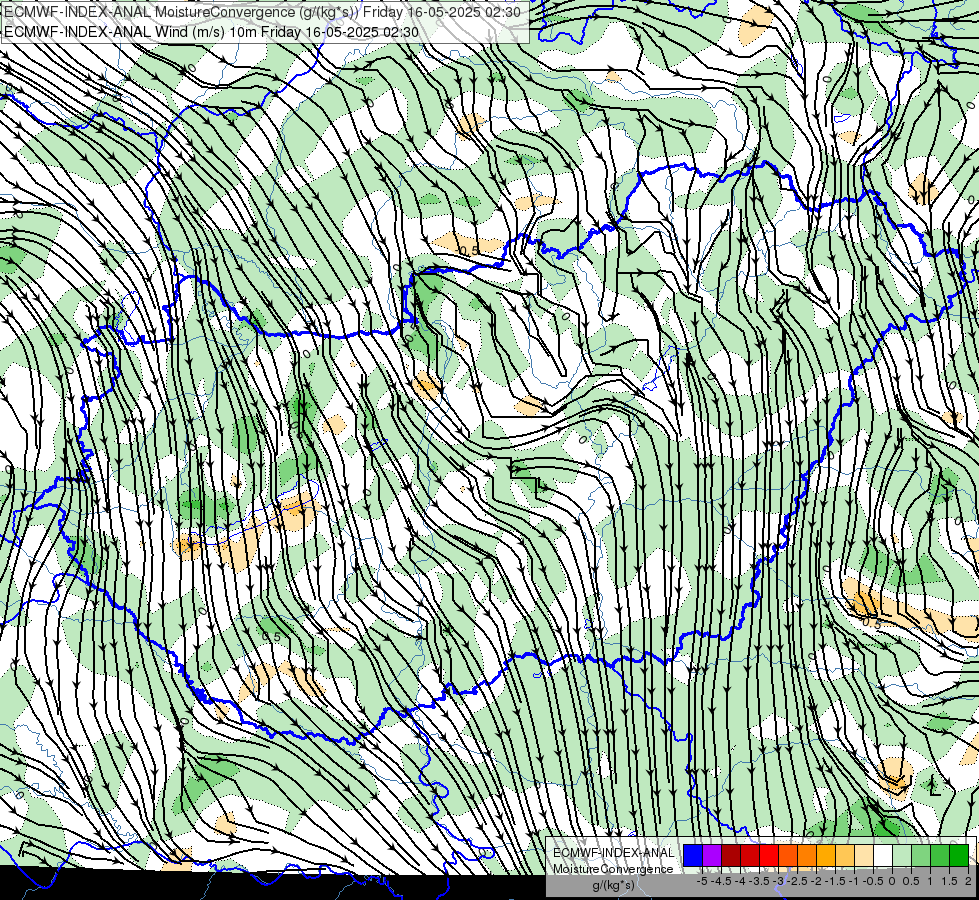
Task: Click the blue legend swatch below -5
Action: pos(693,855)
